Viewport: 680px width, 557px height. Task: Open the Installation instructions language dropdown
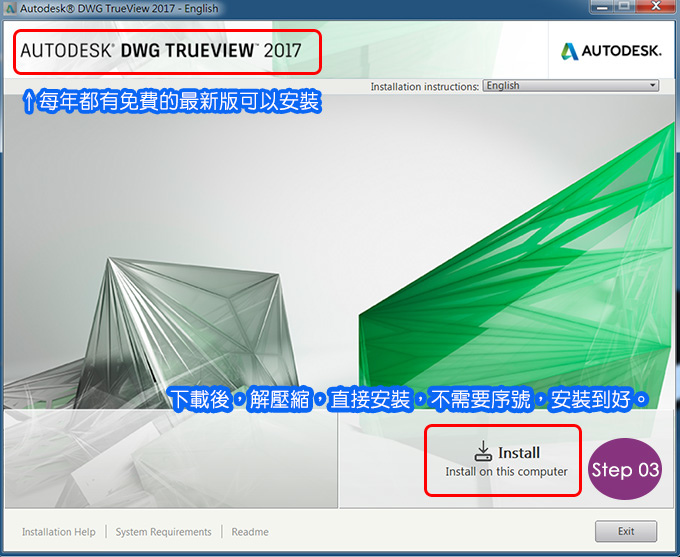pyautogui.click(x=571, y=85)
